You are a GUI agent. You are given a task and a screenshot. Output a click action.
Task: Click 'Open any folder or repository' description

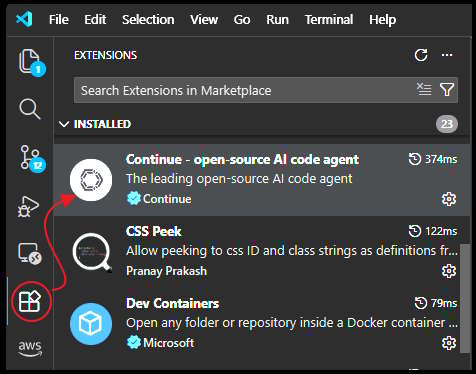click(292, 323)
